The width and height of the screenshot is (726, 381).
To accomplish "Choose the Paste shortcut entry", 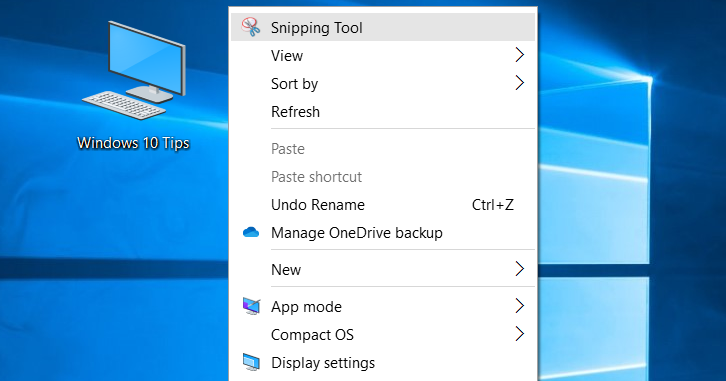I will (383, 176).
